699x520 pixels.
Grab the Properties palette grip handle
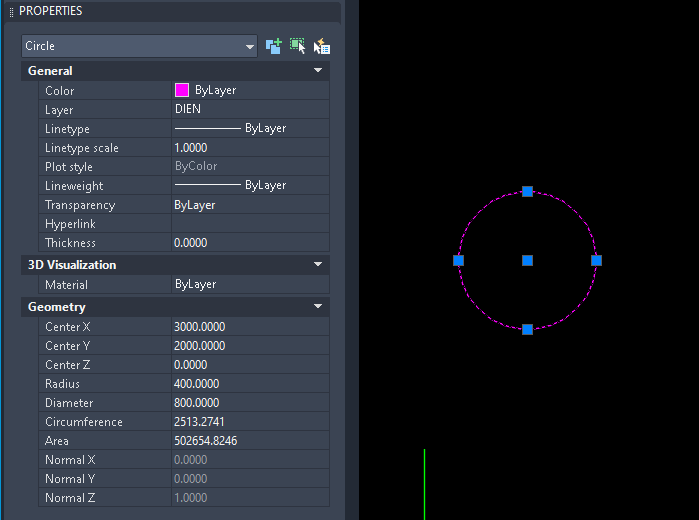[11, 12]
